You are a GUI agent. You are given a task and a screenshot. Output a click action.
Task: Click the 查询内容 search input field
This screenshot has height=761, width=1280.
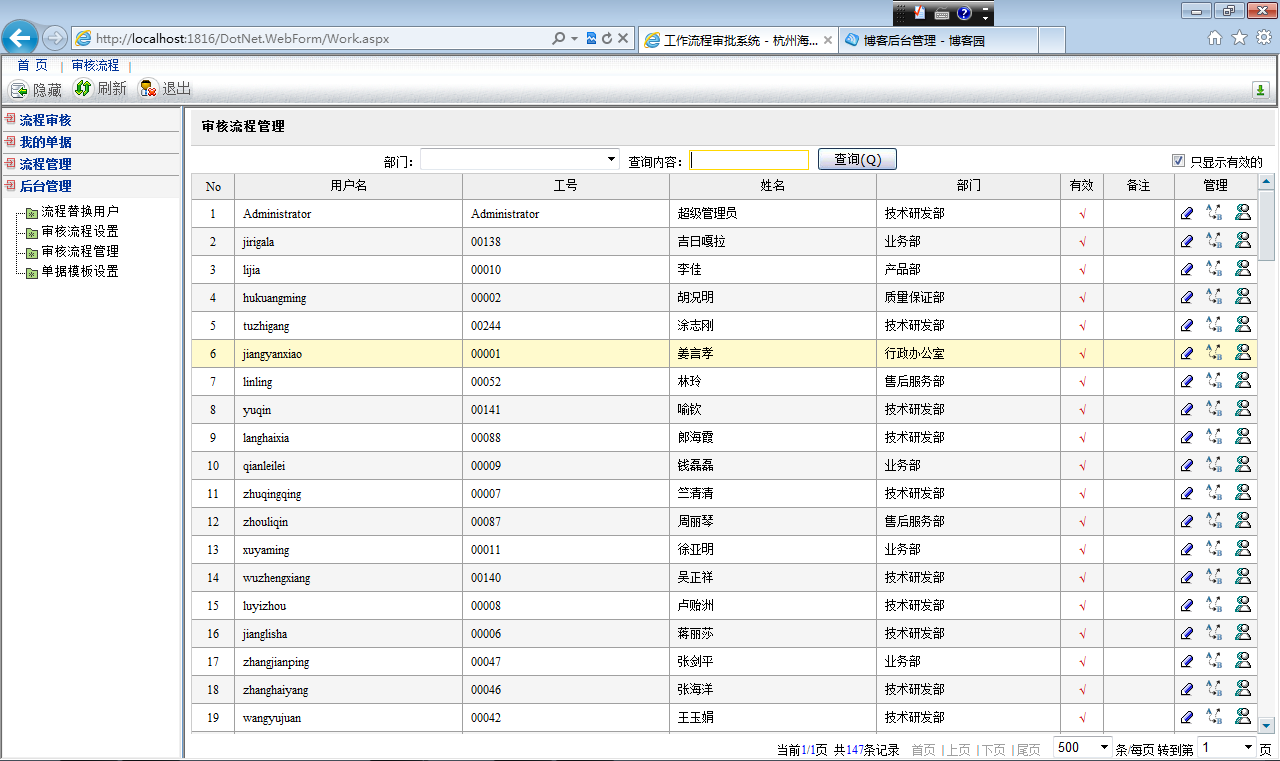(749, 160)
